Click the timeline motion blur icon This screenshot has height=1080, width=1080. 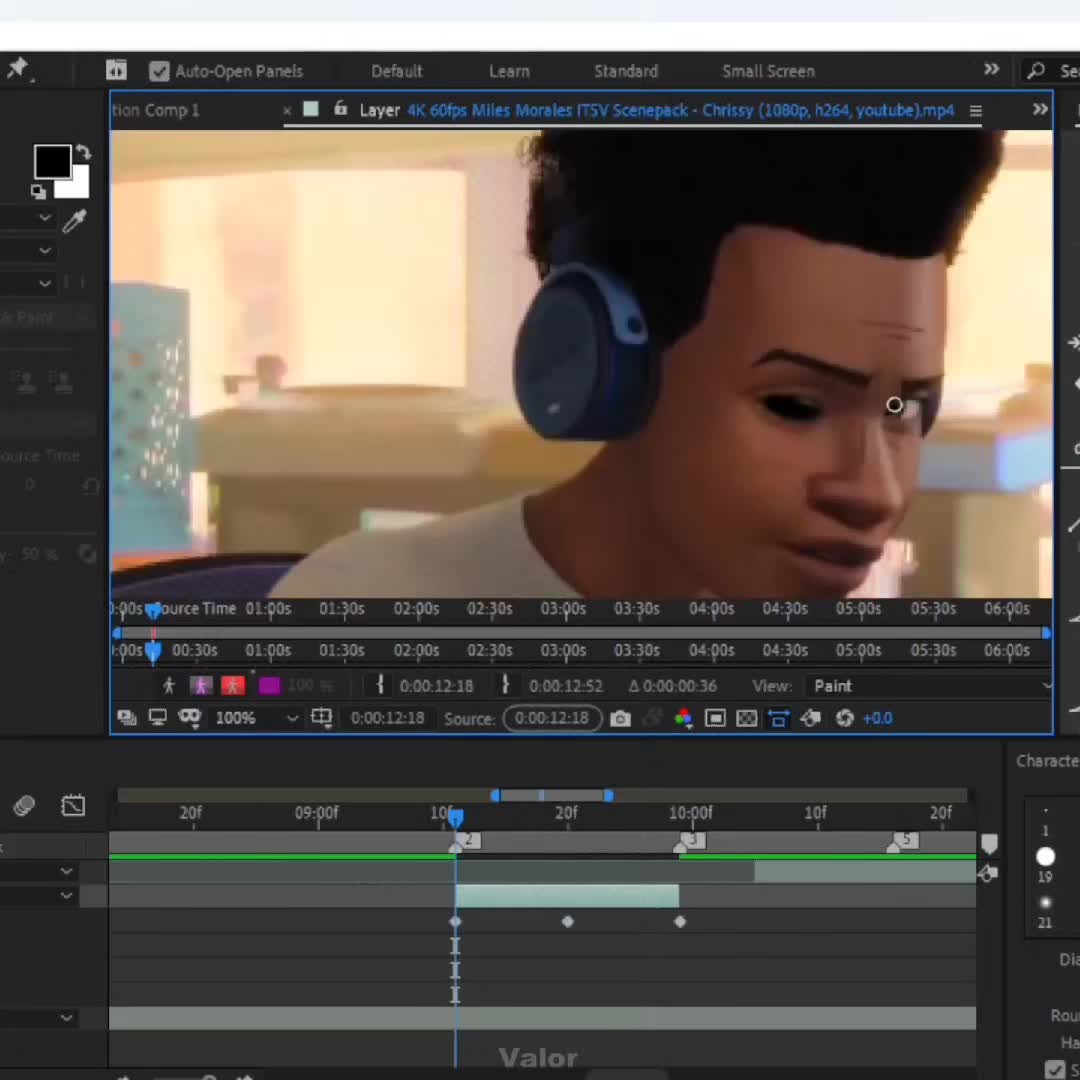coord(24,804)
